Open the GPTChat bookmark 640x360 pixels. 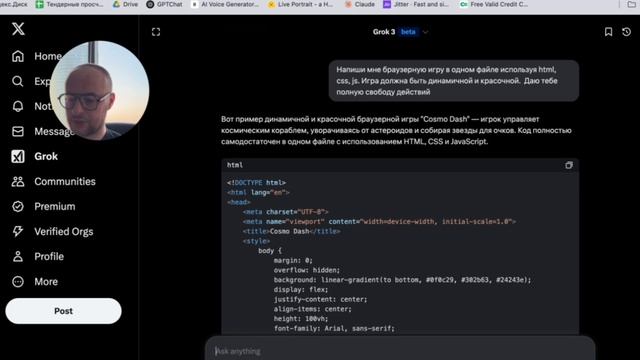(x=164, y=4)
